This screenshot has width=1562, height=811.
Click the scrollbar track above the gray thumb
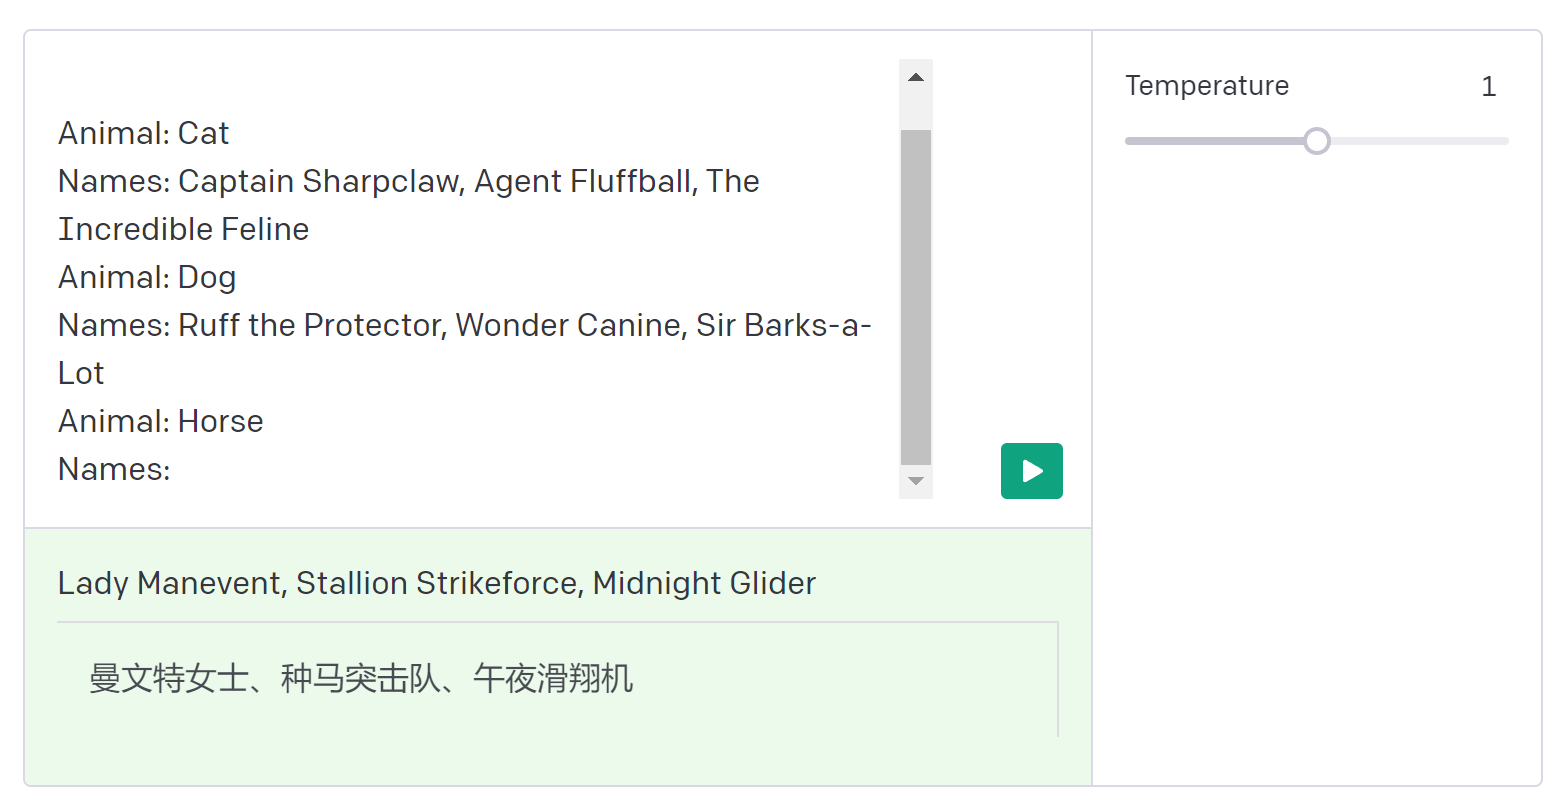click(x=915, y=112)
